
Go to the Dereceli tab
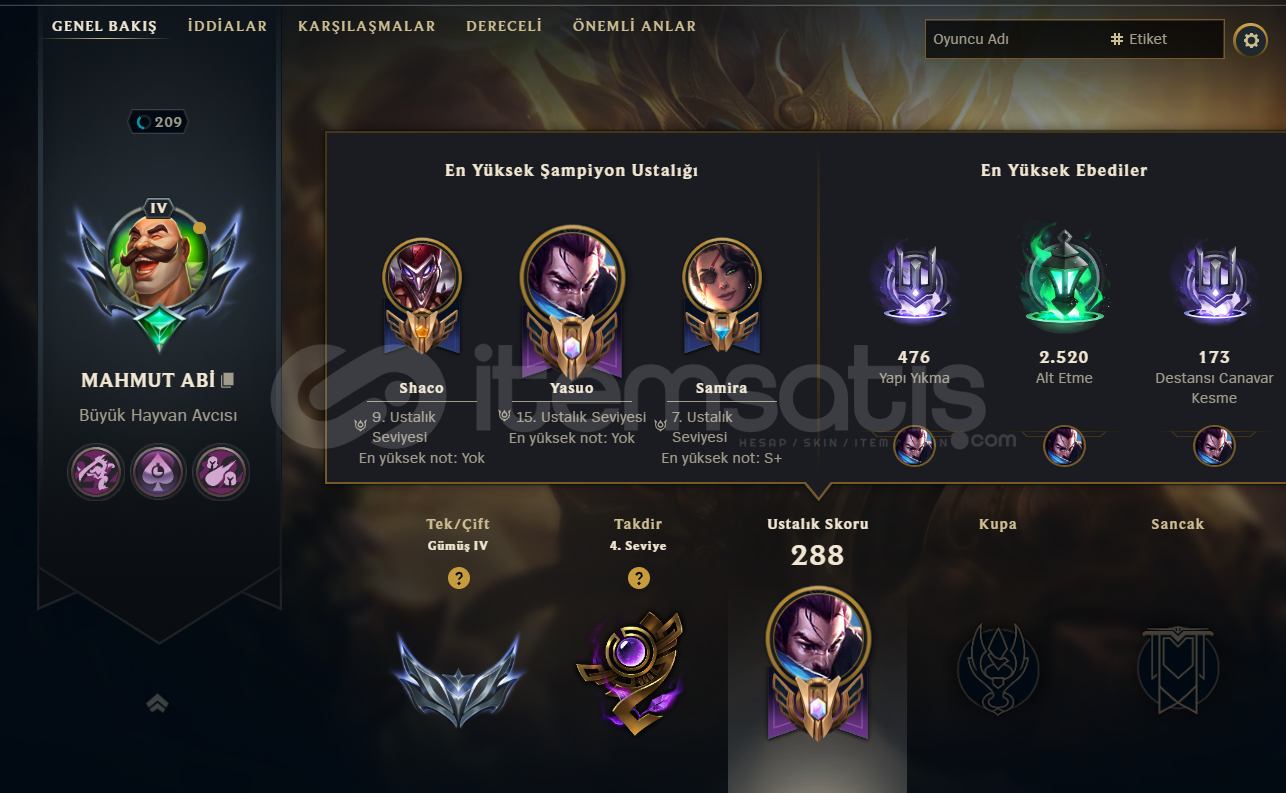click(x=504, y=26)
